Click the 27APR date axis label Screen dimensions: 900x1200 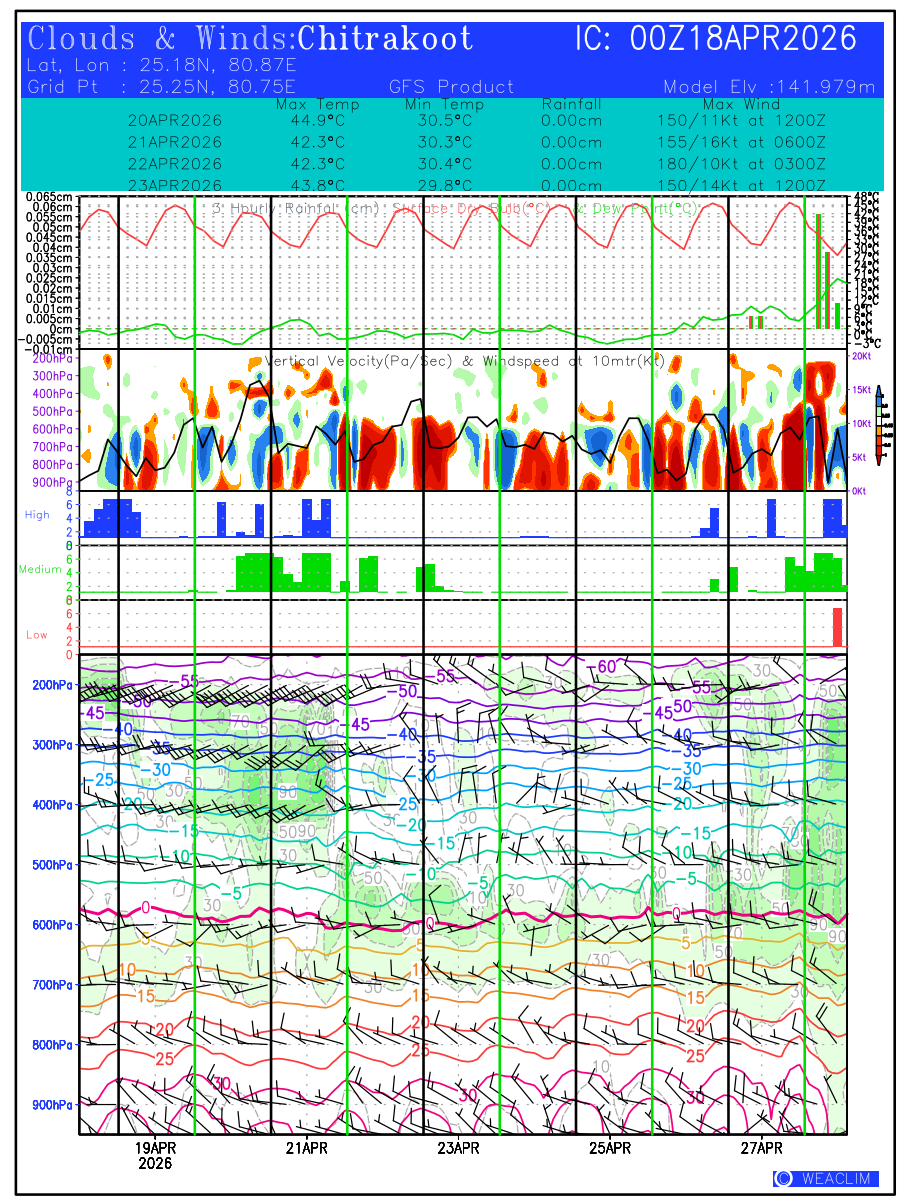(762, 1147)
